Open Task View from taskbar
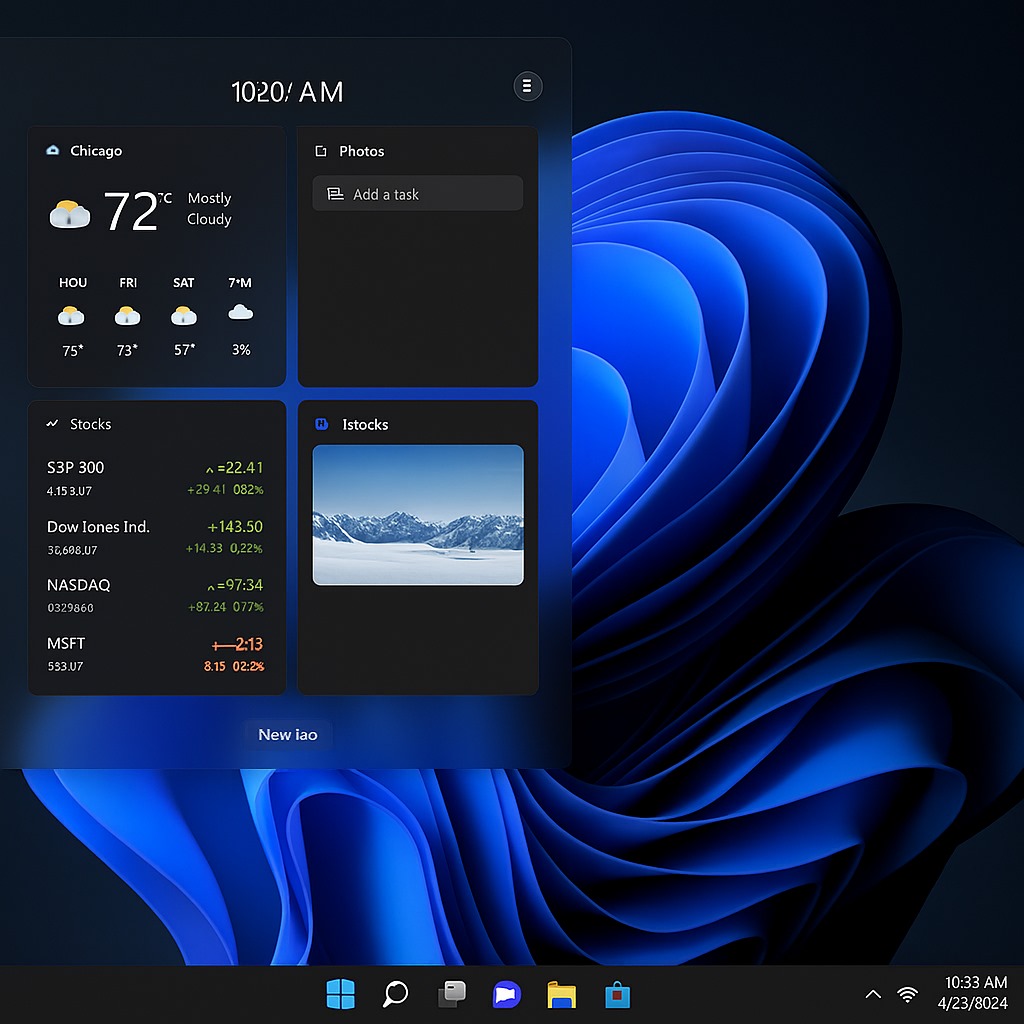Screen dimensions: 1024x1024 452,994
